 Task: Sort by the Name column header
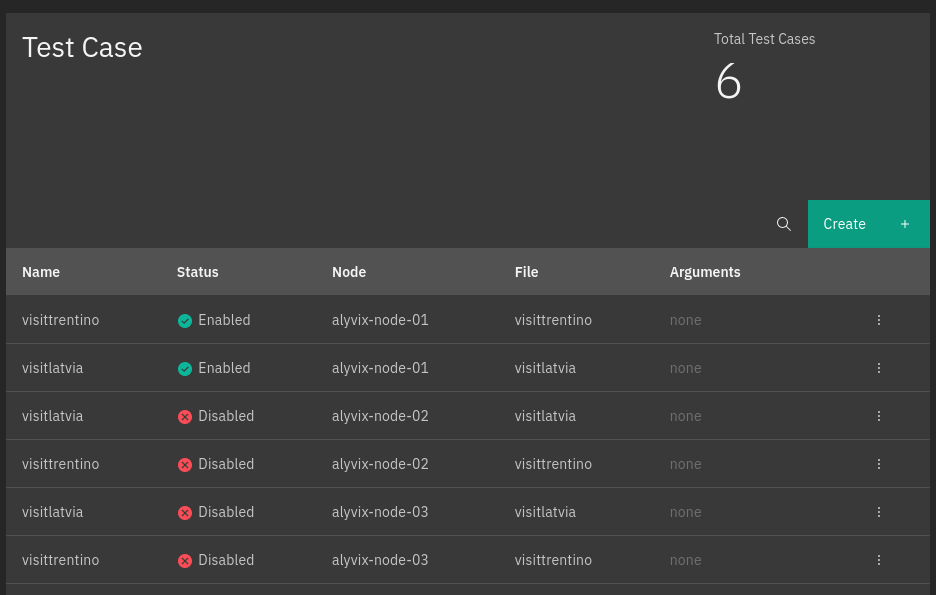click(x=41, y=272)
